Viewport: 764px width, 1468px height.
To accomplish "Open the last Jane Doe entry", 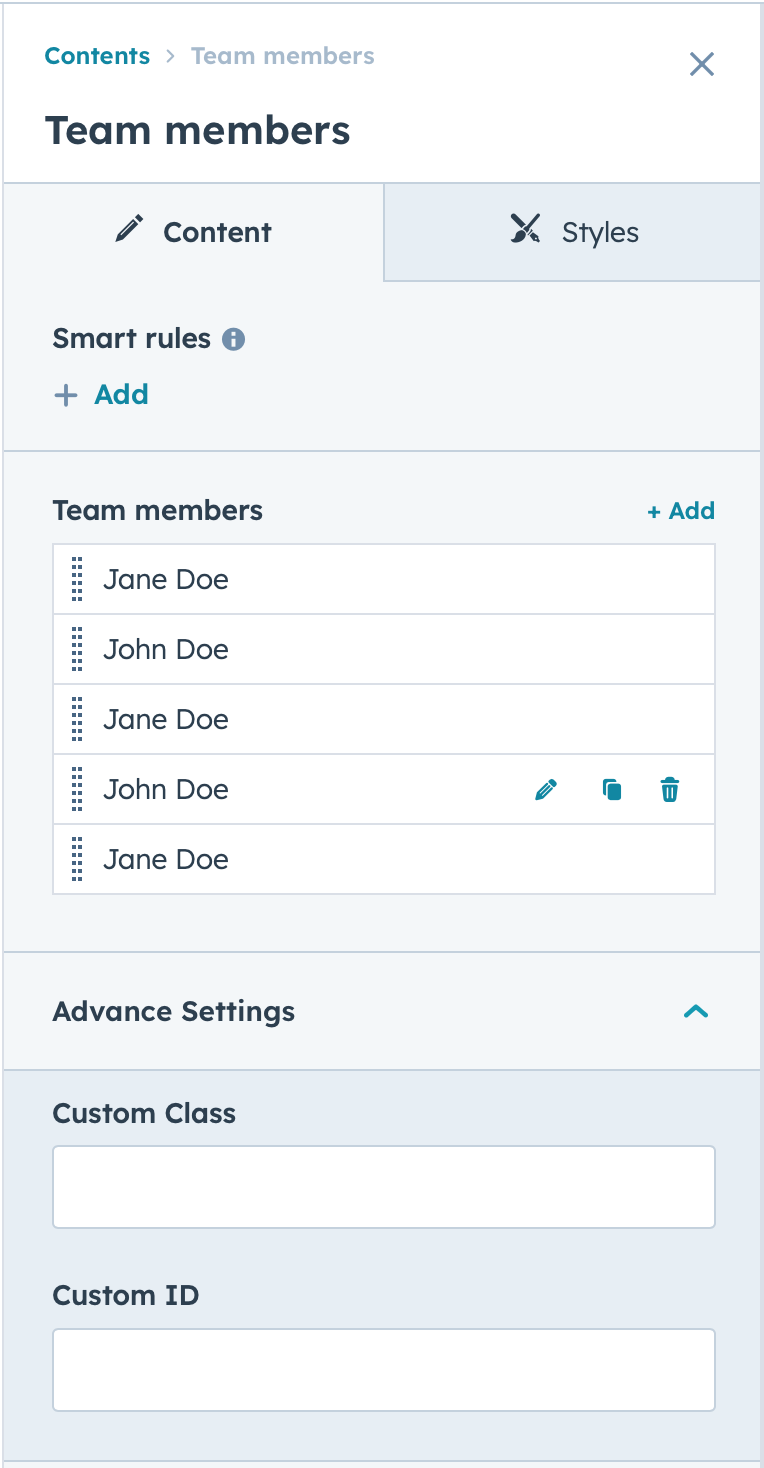I will click(384, 860).
